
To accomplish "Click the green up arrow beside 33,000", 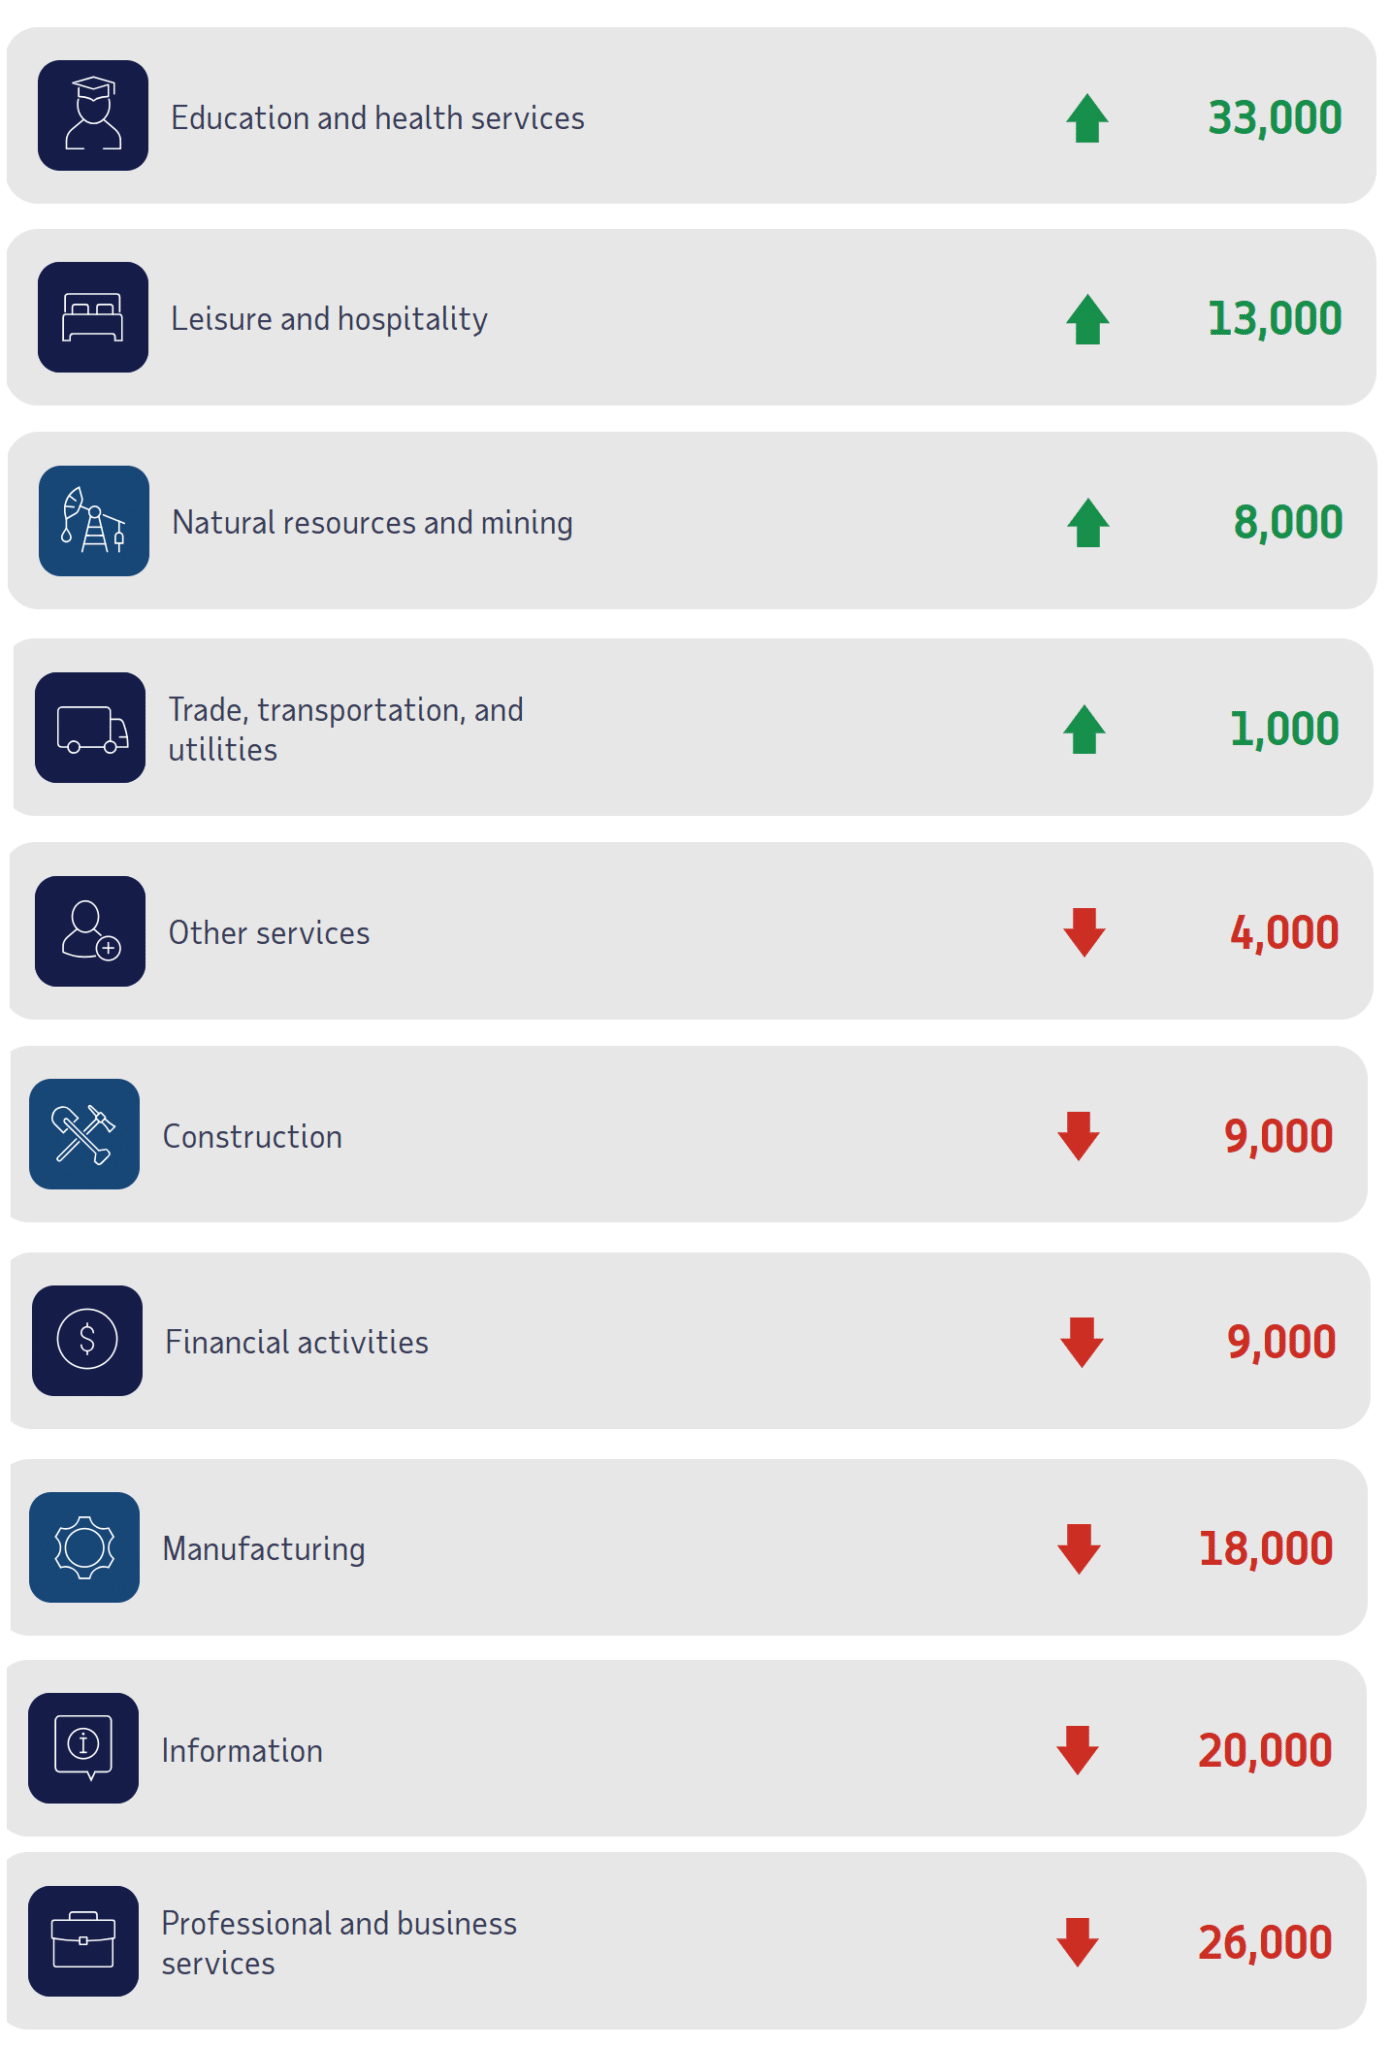I will pos(1087,119).
